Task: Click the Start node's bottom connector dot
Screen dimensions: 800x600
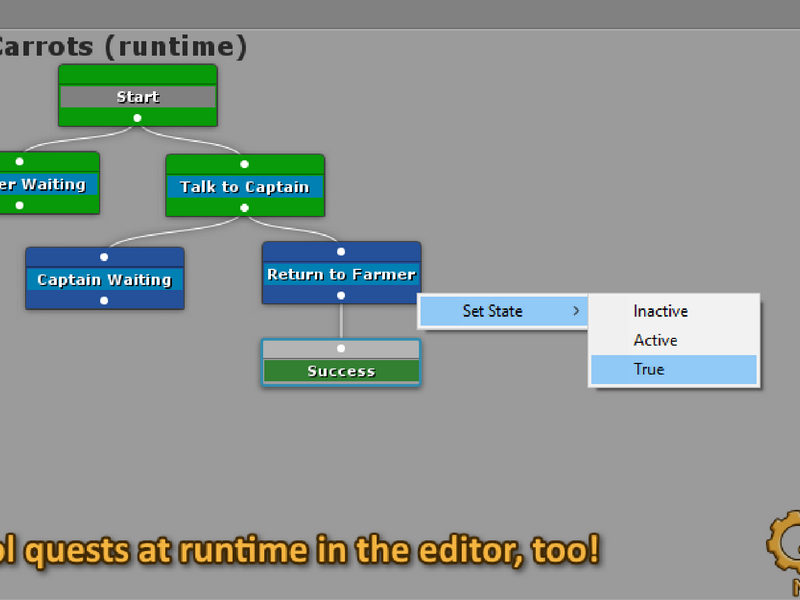Action: [x=137, y=118]
